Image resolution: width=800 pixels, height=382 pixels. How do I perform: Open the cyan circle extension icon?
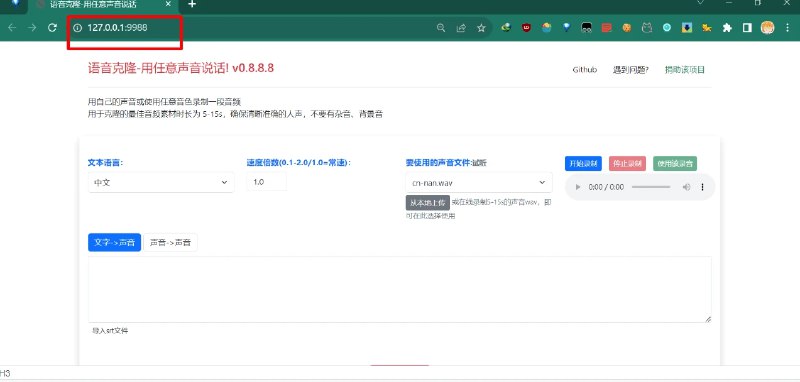[x=667, y=28]
